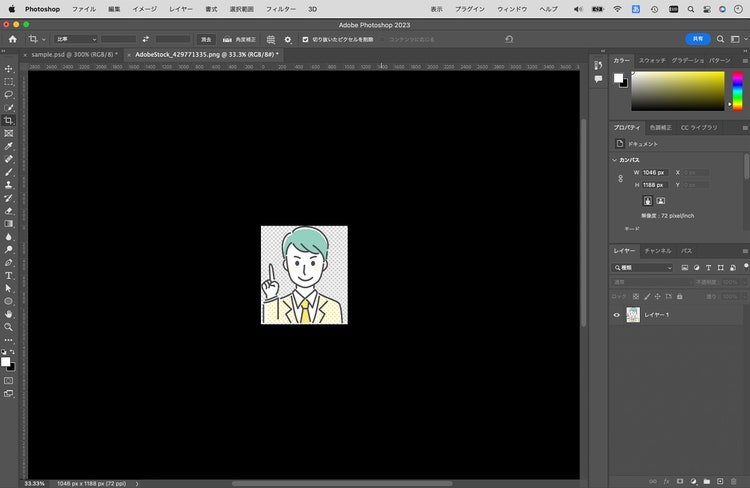Select the Lasso tool
This screenshot has height=488, width=750.
coord(9,95)
